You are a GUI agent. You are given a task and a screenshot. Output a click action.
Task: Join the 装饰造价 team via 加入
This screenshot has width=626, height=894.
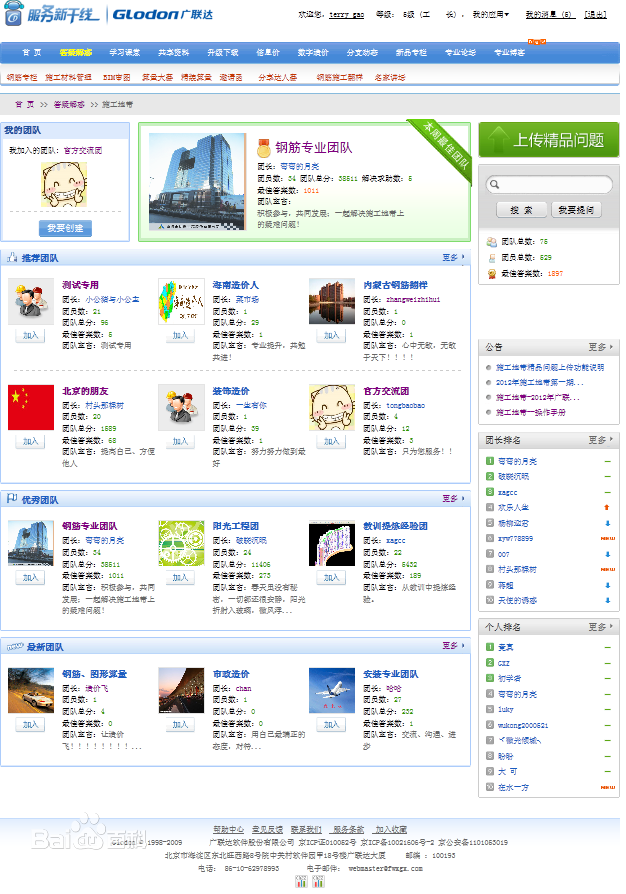181,441
